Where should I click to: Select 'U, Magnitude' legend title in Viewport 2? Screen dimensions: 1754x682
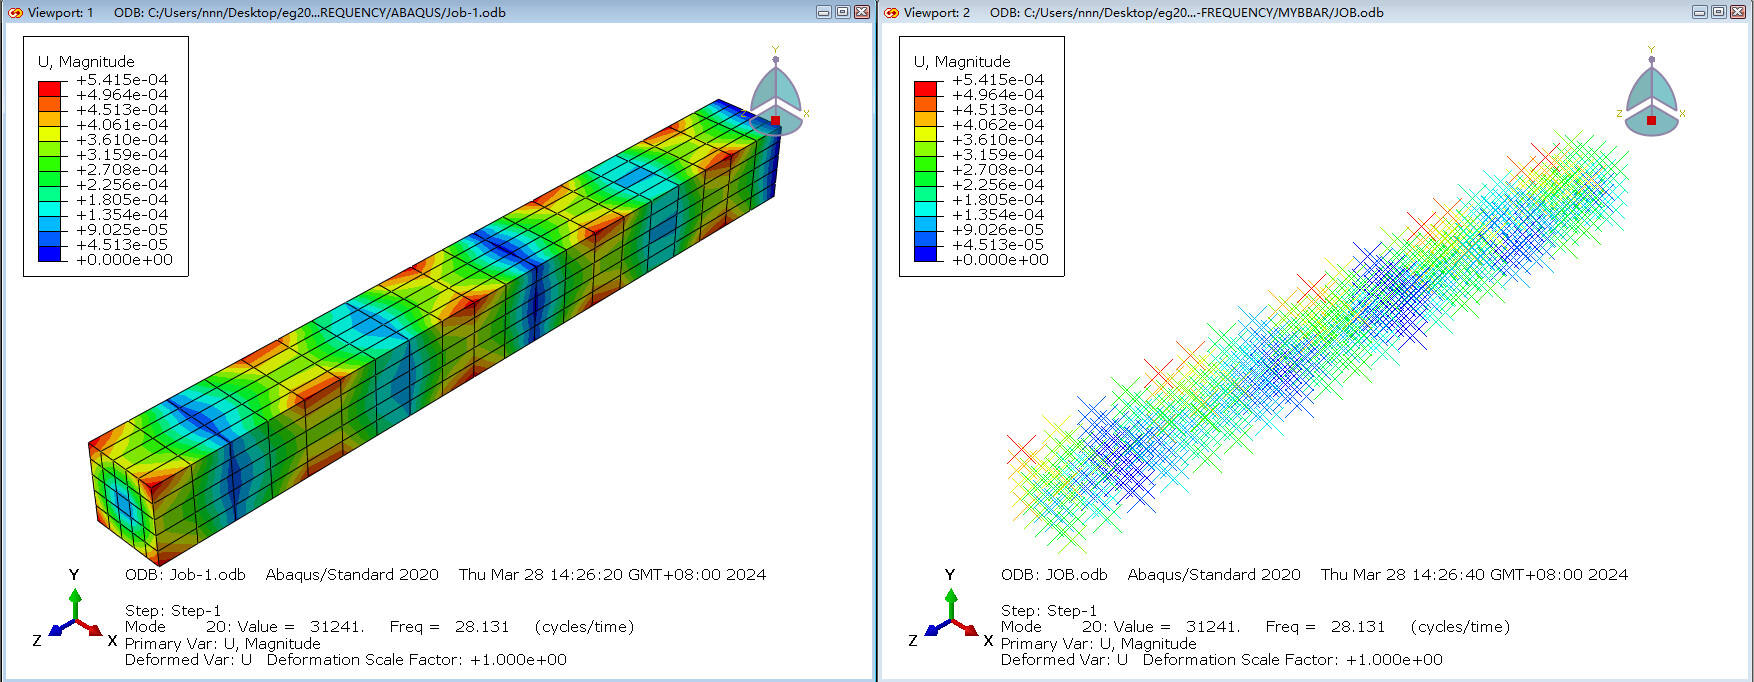pyautogui.click(x=962, y=61)
